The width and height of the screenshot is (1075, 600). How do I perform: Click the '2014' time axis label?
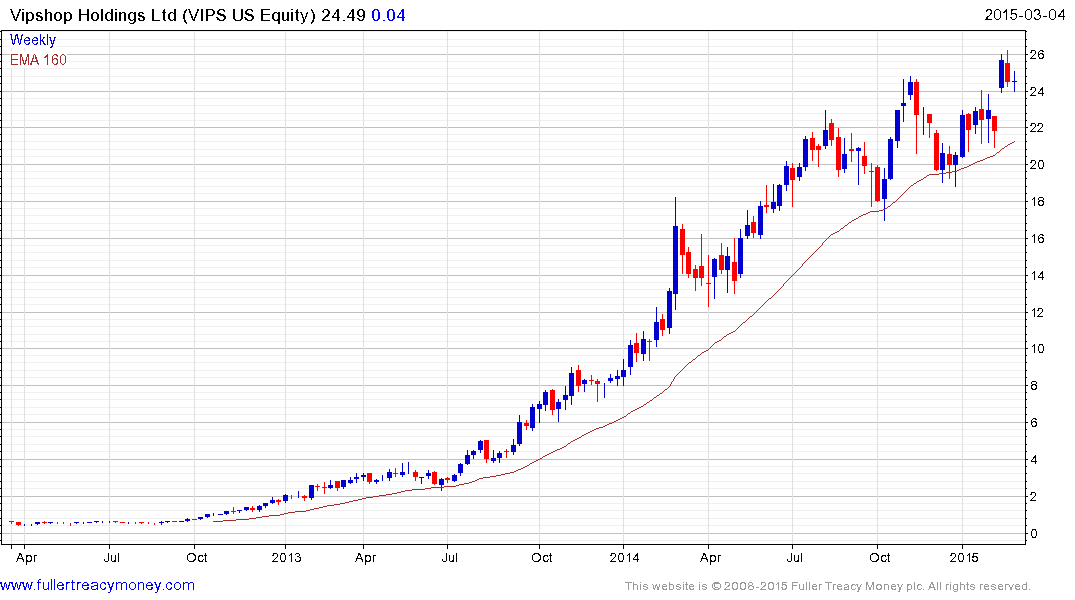click(624, 557)
